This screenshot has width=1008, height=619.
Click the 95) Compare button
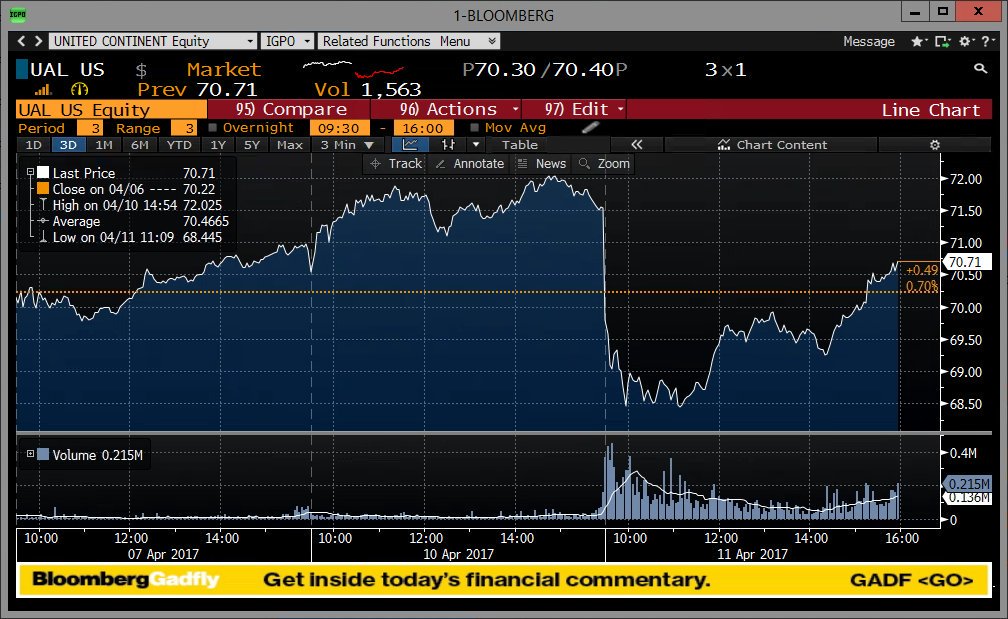coord(291,109)
